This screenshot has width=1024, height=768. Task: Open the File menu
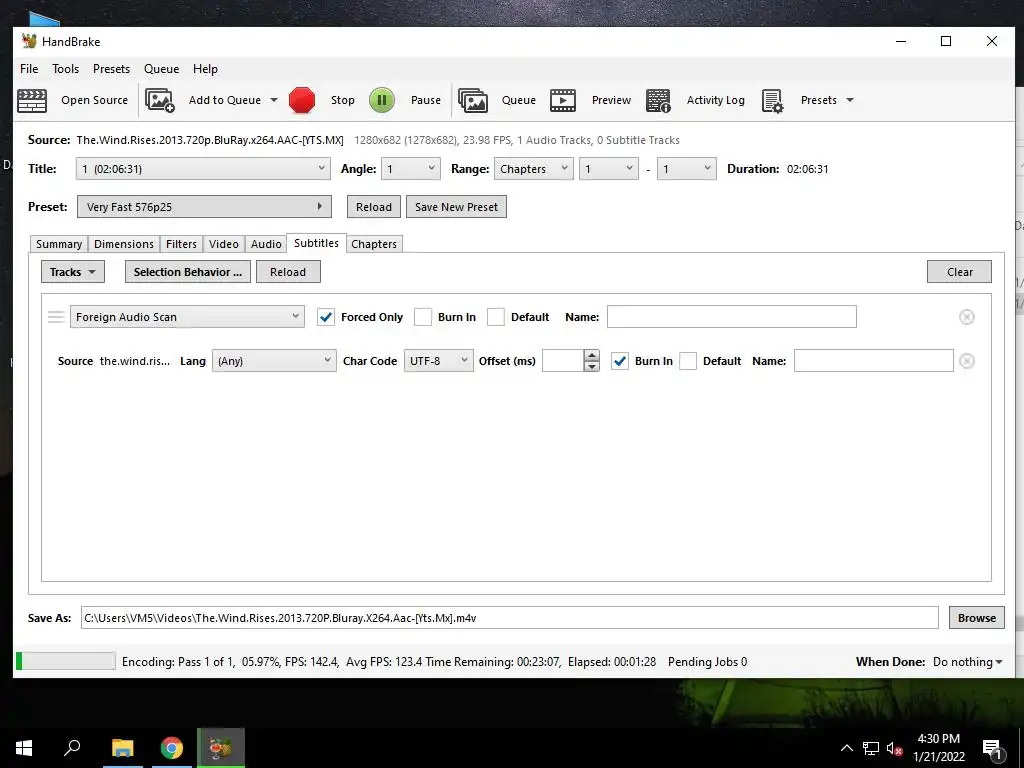pyautogui.click(x=29, y=69)
